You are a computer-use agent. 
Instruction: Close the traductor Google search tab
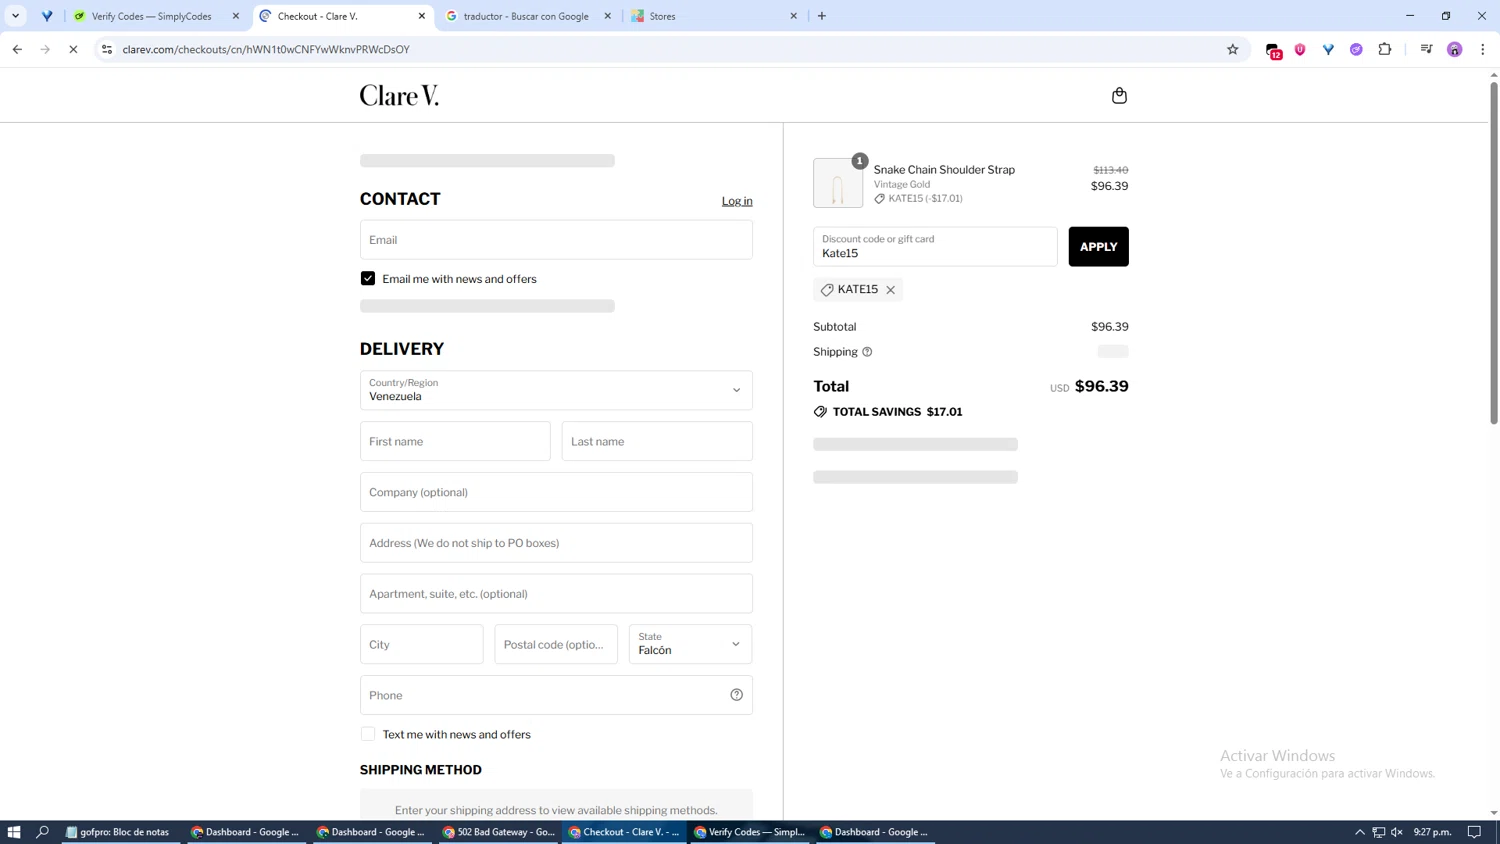pyautogui.click(x=607, y=16)
